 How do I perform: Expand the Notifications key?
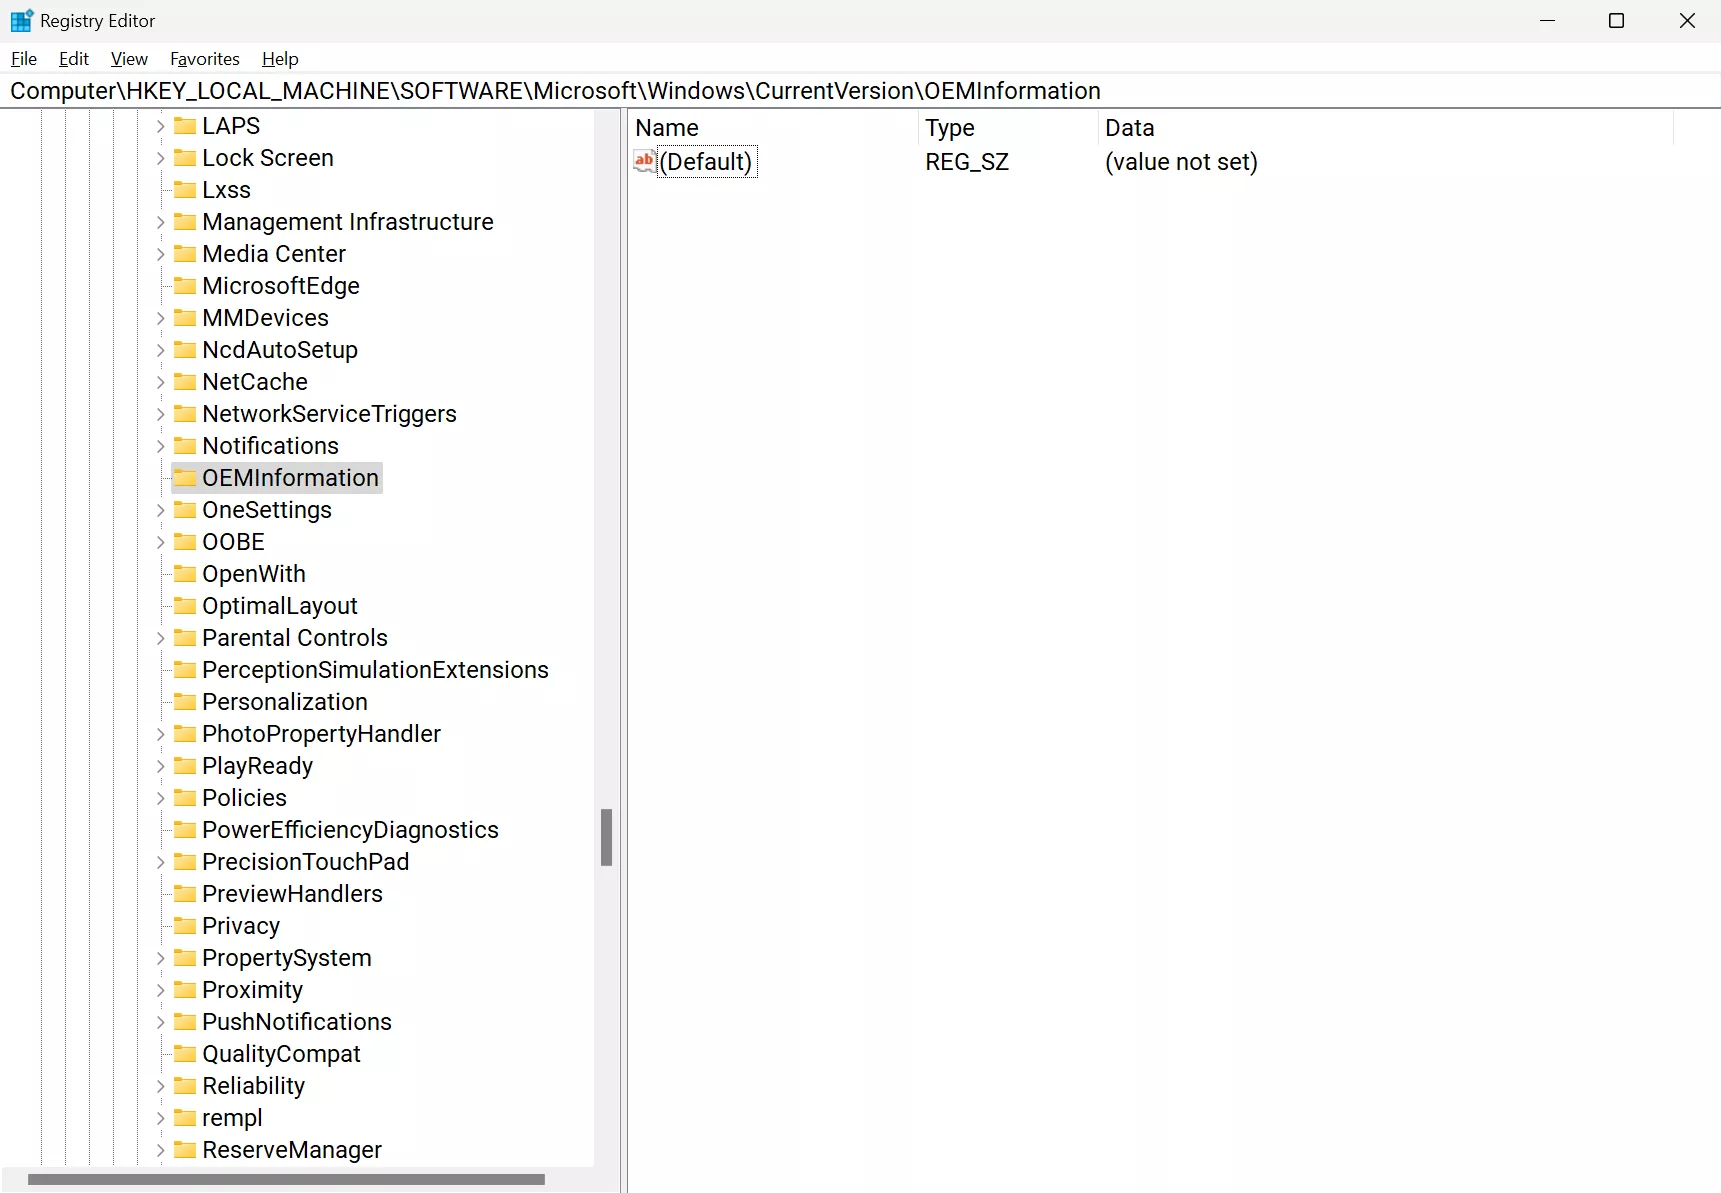[x=160, y=446]
